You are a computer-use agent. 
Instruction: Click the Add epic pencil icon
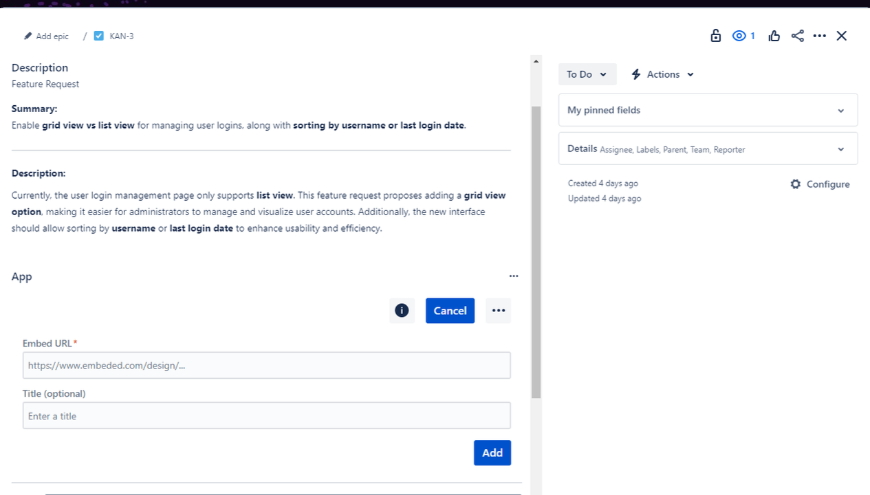tap(28, 36)
